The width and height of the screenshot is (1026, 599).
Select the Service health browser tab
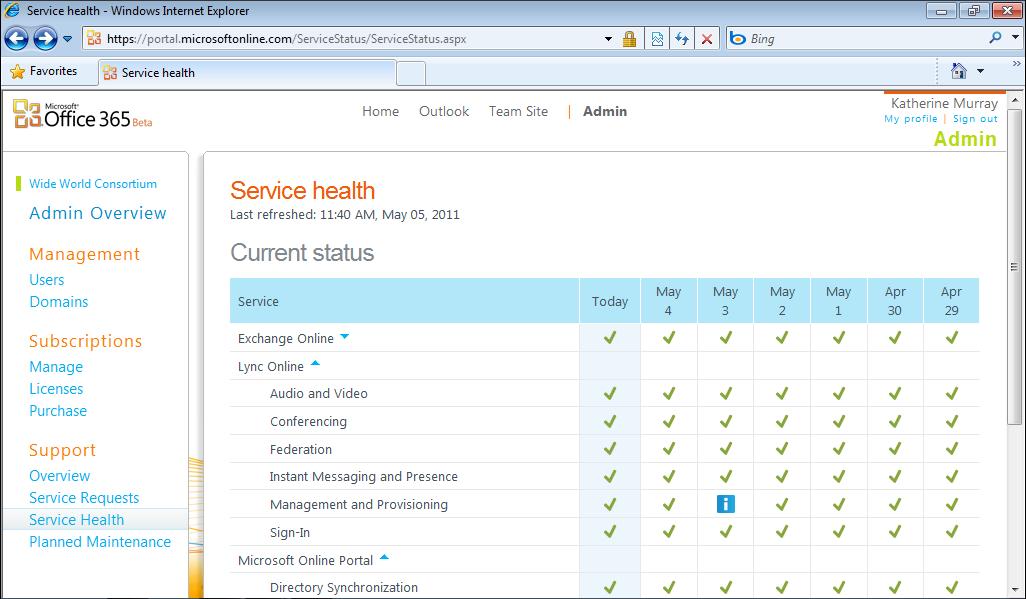[x=247, y=73]
